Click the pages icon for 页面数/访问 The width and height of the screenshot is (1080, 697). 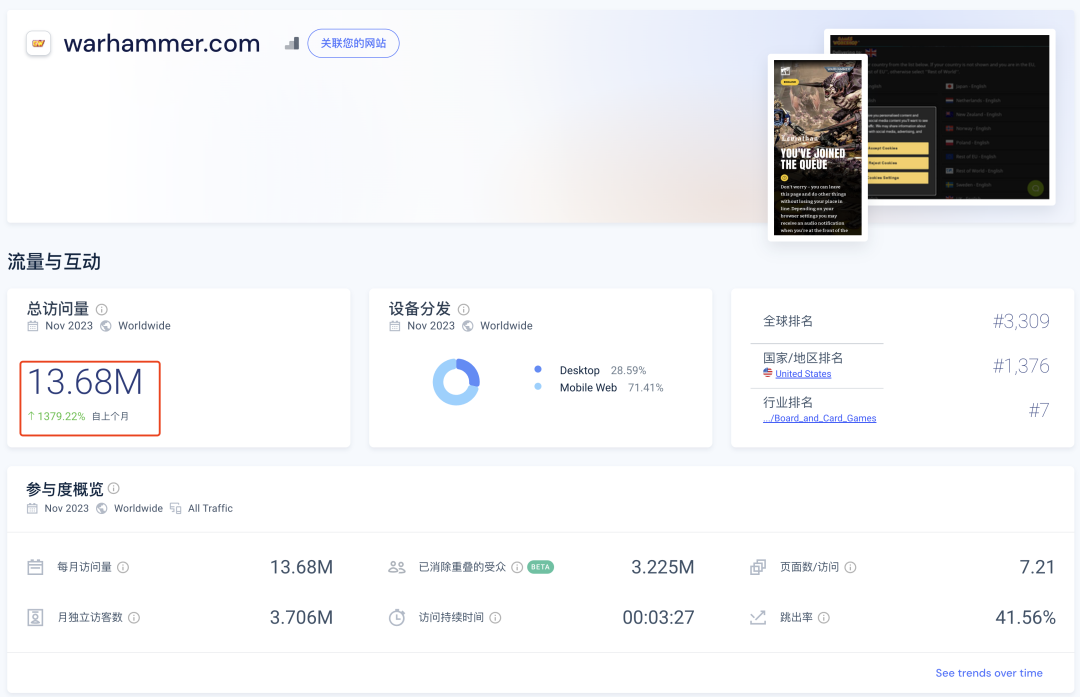tap(758, 568)
